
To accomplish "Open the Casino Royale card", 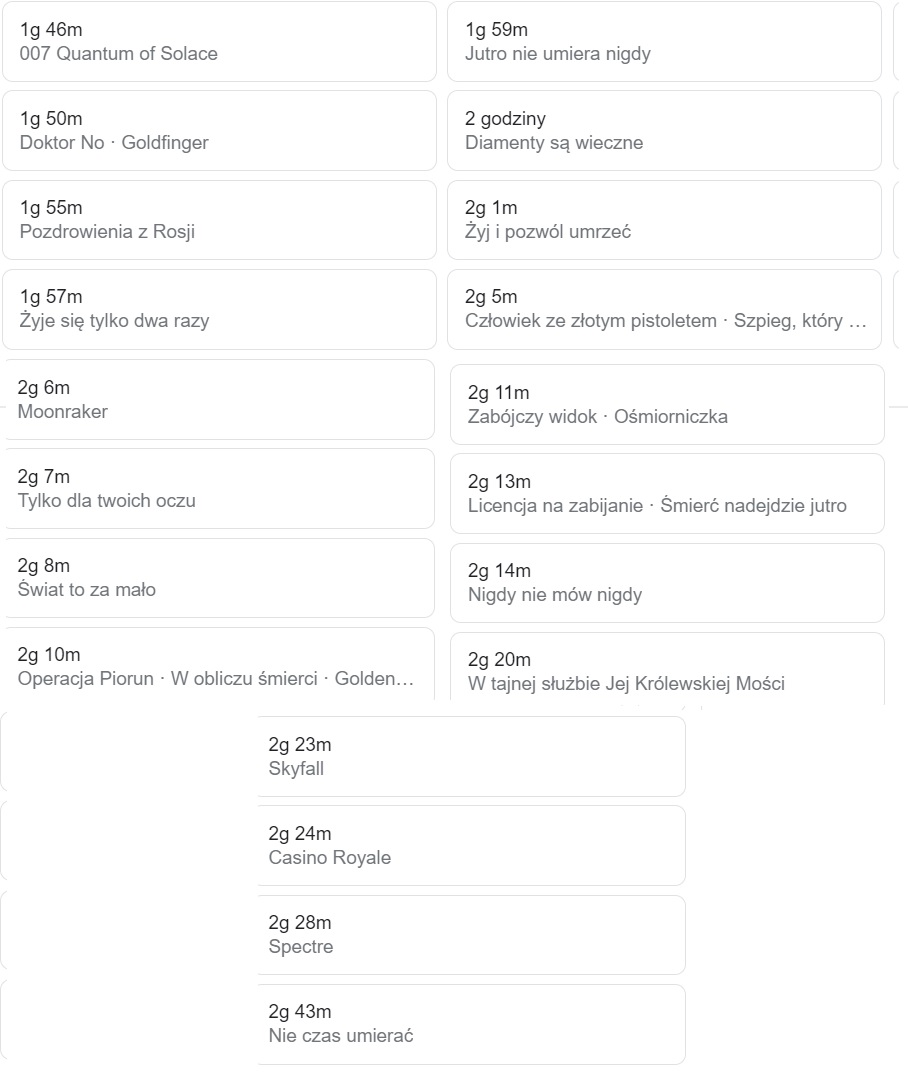I will click(471, 845).
